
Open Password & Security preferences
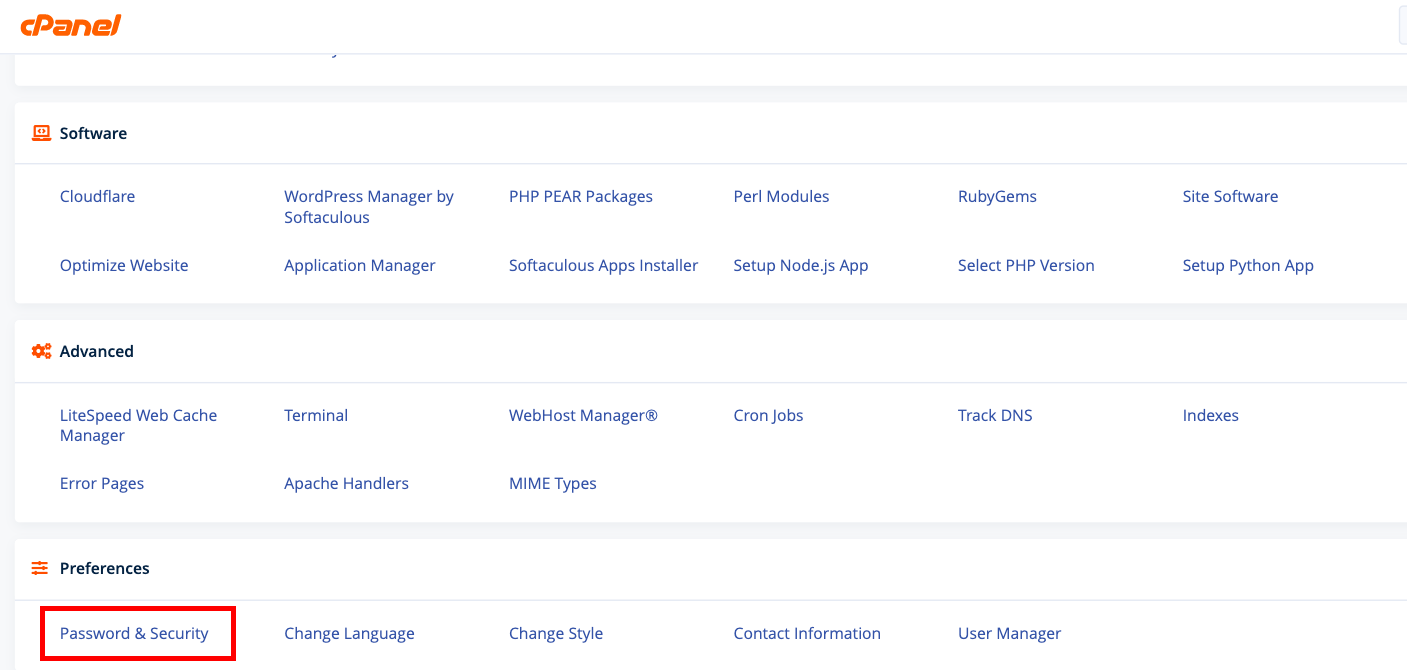tap(134, 633)
